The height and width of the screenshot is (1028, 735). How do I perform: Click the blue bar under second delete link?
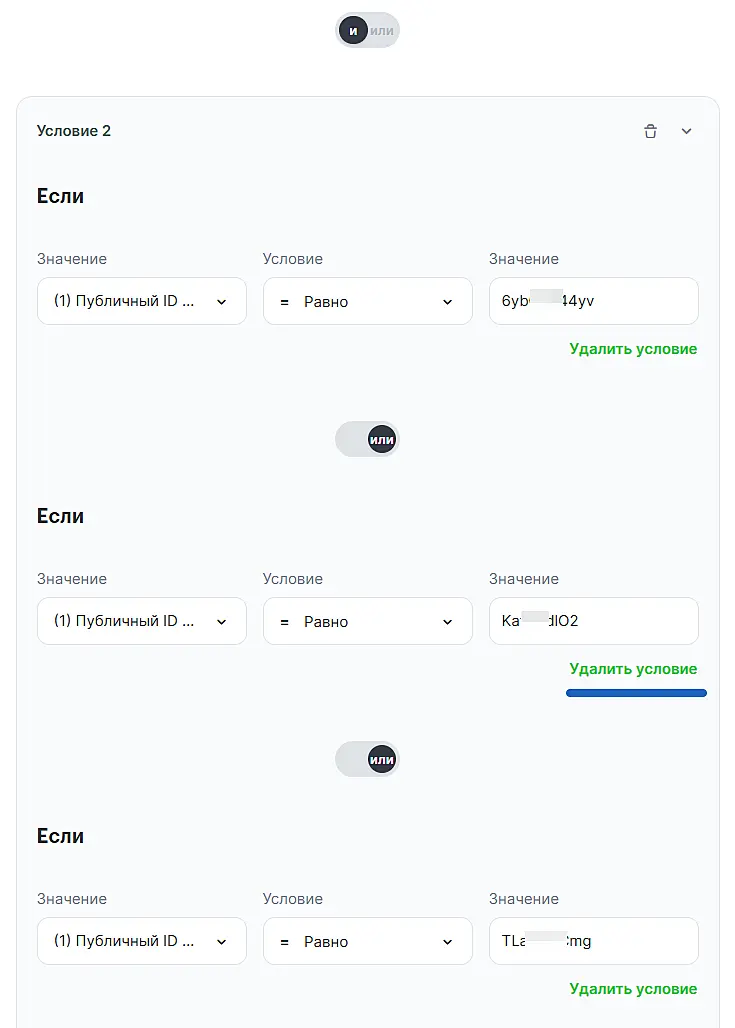636,692
